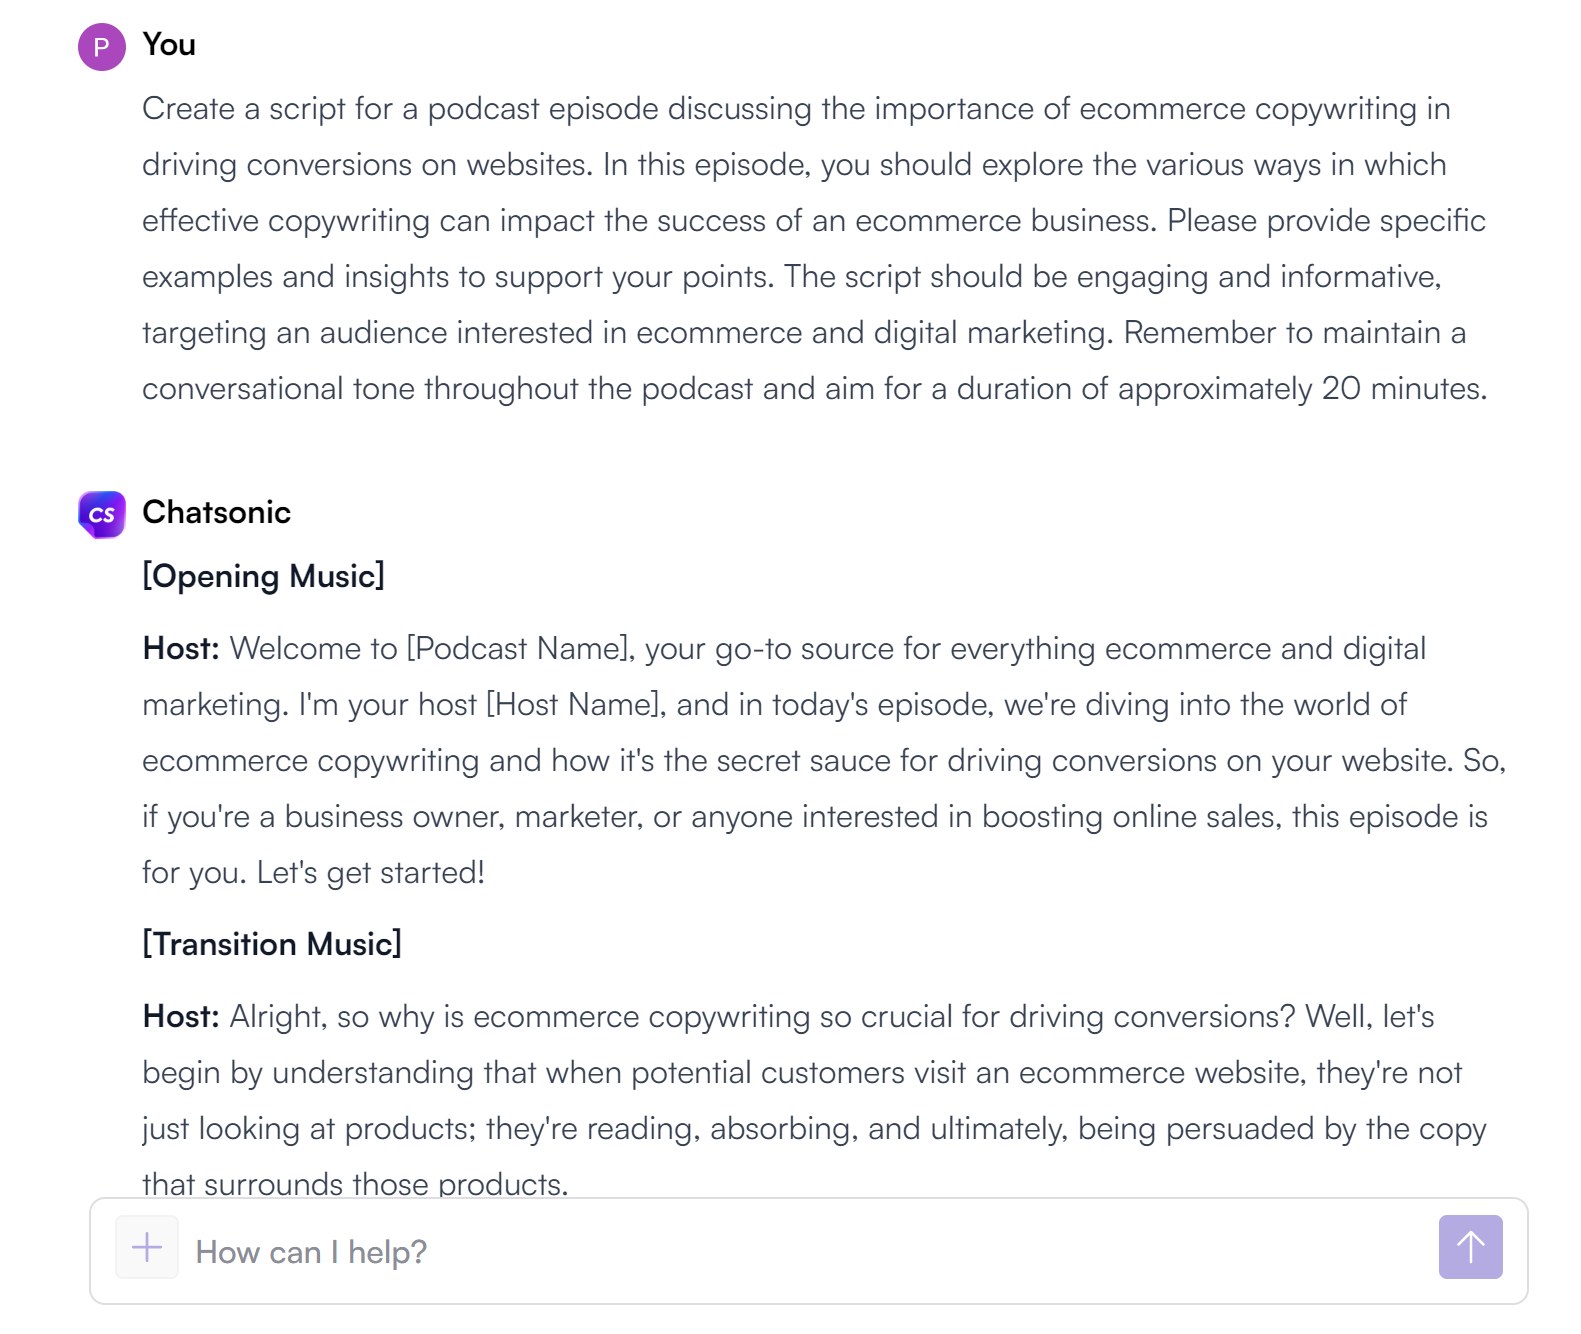Click the 'Chatsonic' sender name
The width and height of the screenshot is (1581, 1334).
point(216,512)
